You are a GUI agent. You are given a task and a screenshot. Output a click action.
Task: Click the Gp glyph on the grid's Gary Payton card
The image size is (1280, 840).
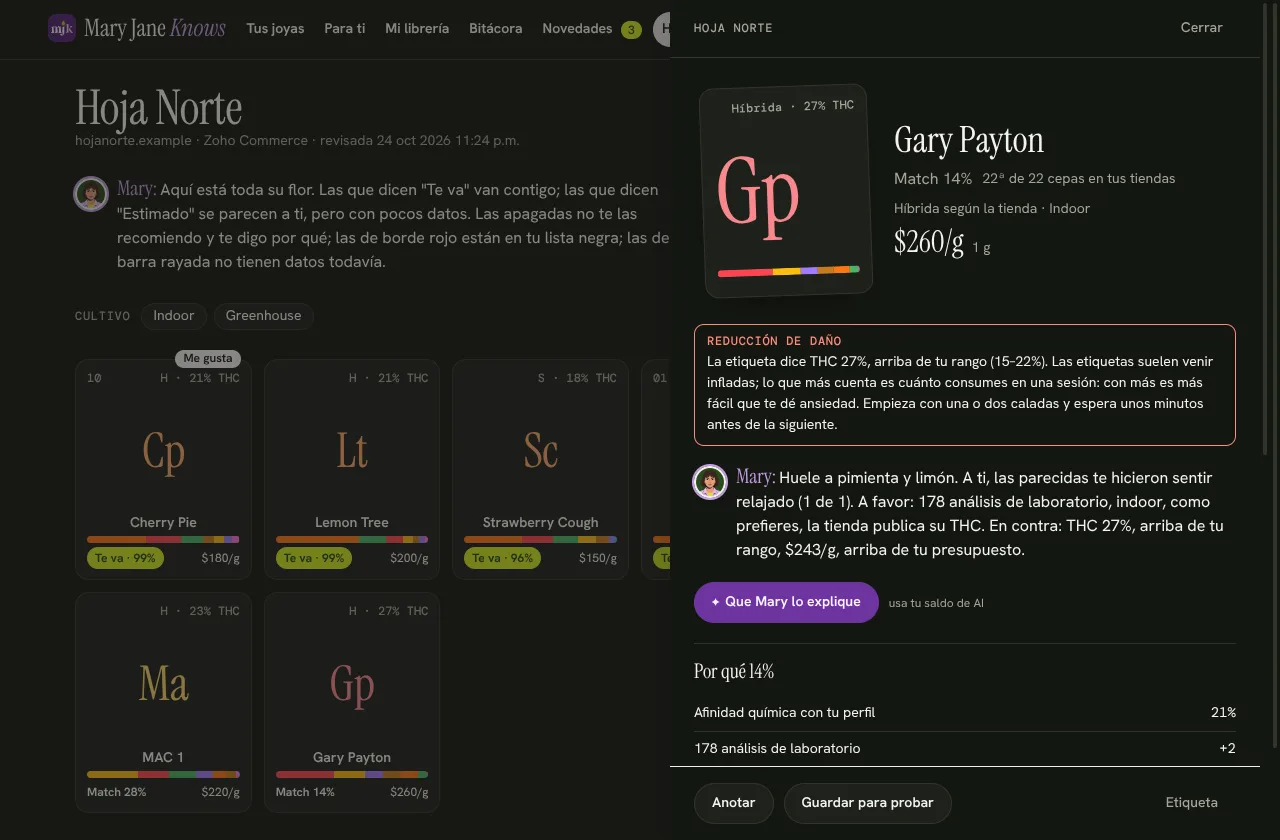[x=352, y=686]
